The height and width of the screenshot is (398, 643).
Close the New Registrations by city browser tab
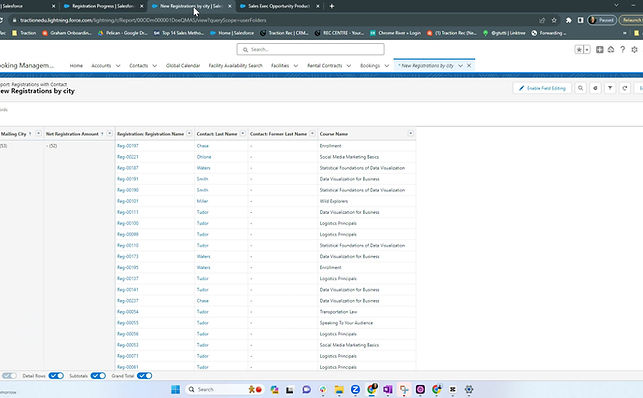point(230,6)
